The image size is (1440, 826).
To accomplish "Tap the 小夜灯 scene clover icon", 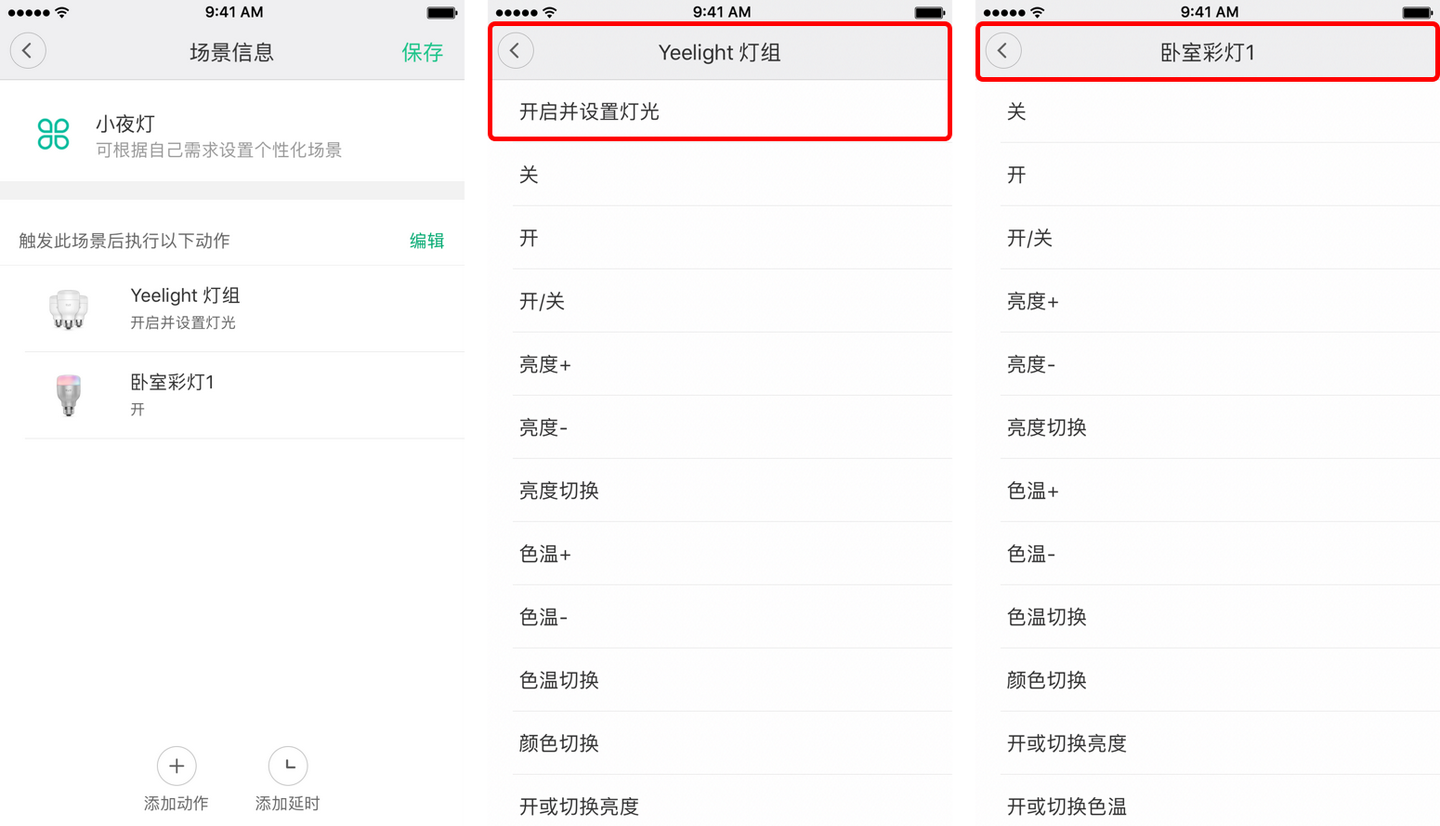I will pyautogui.click(x=53, y=134).
